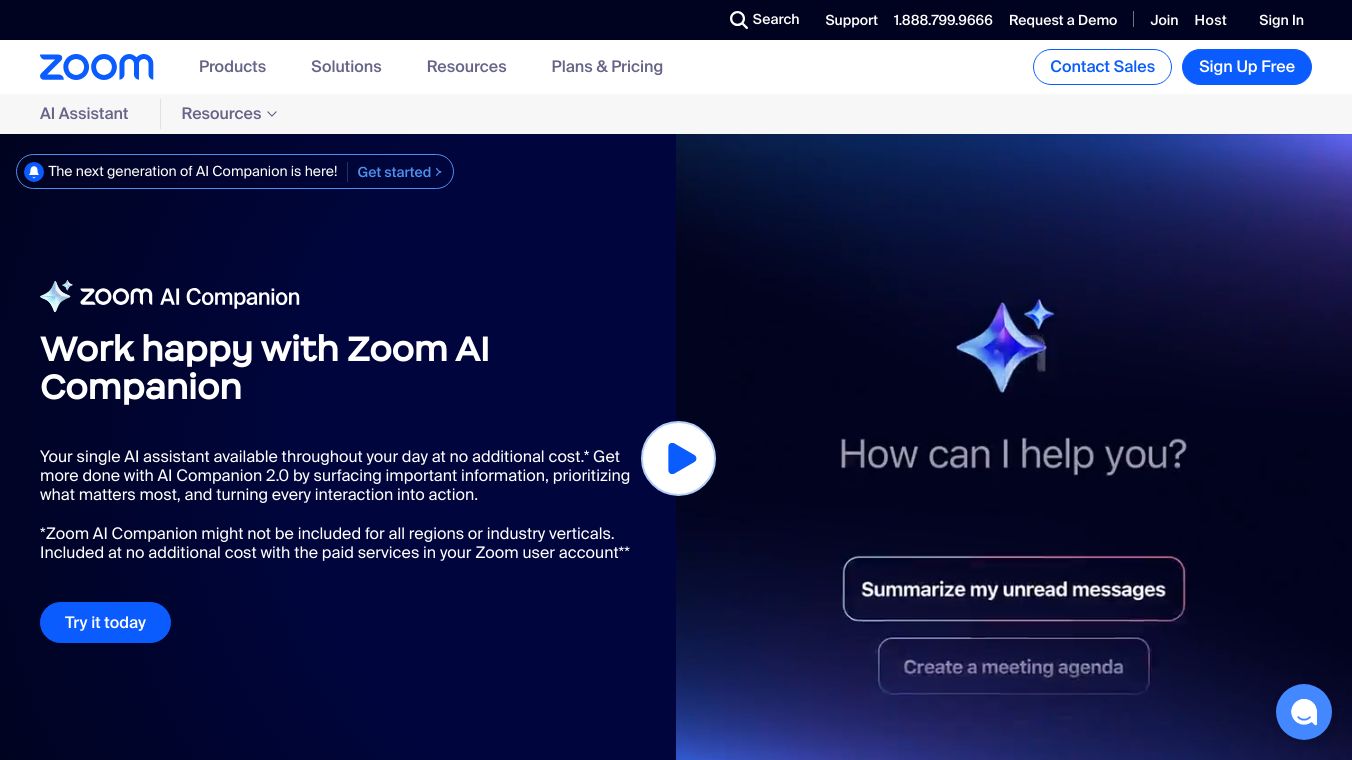The width and height of the screenshot is (1352, 760).
Task: Open the Solutions menu
Action: click(x=346, y=67)
